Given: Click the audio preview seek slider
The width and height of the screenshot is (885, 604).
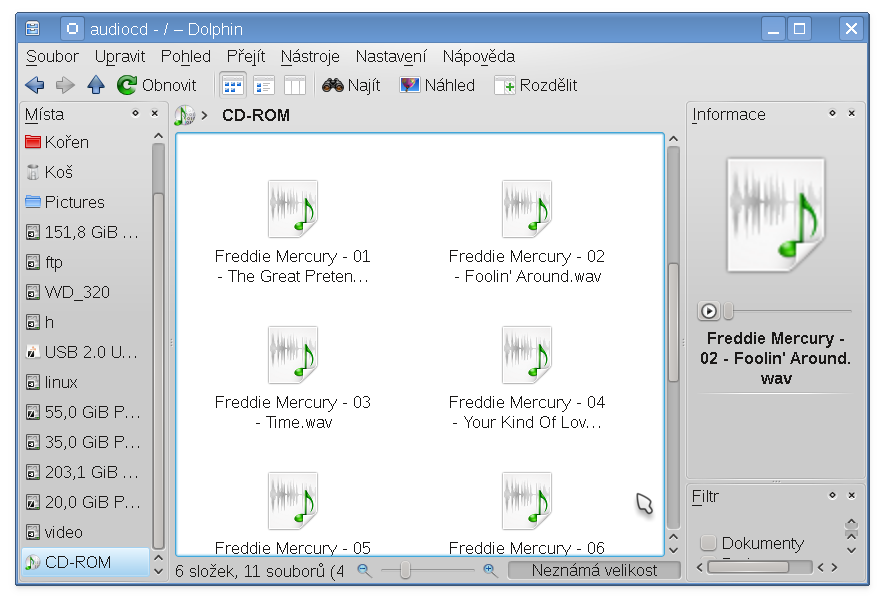Looking at the screenshot, I should tap(788, 311).
